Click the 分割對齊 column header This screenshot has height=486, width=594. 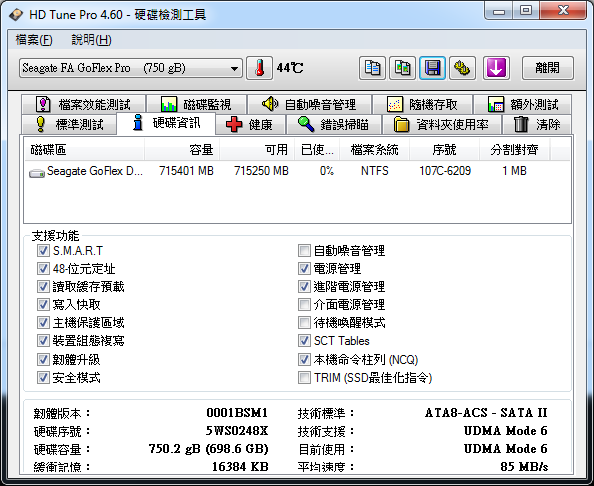click(514, 150)
